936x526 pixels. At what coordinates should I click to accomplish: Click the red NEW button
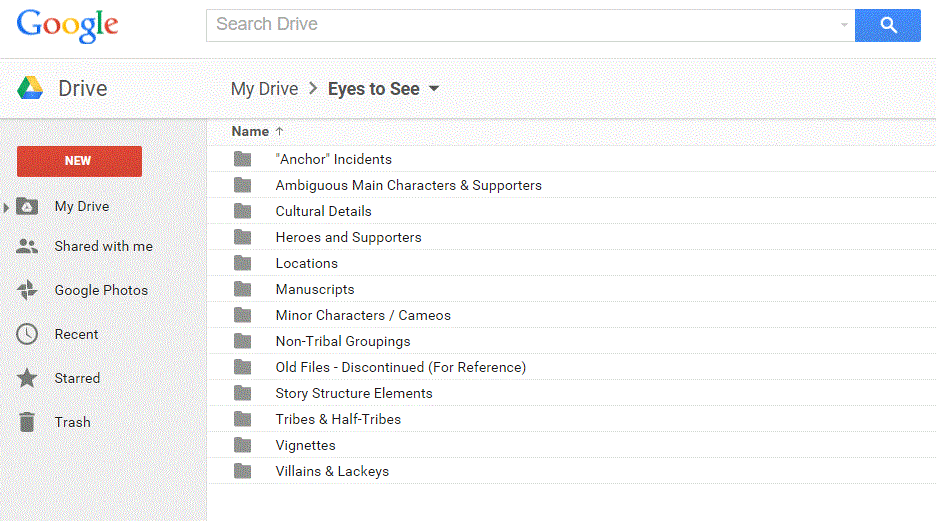[x=79, y=161]
